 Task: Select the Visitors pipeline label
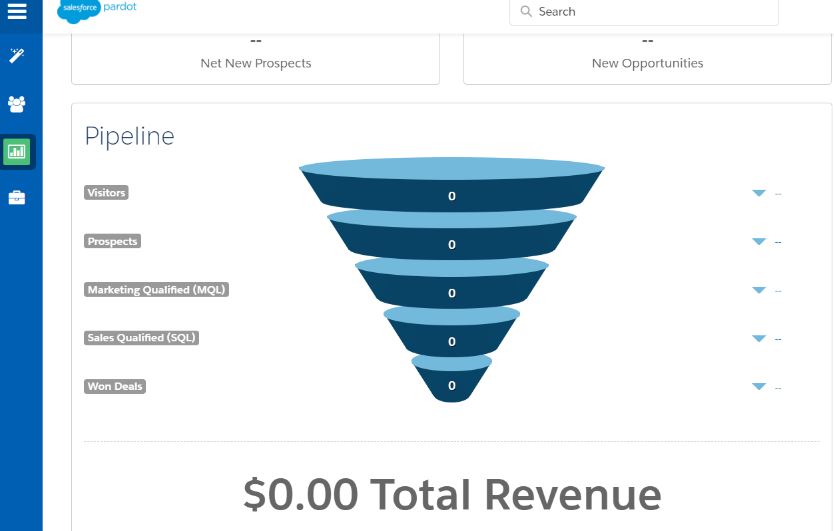pyautogui.click(x=106, y=193)
